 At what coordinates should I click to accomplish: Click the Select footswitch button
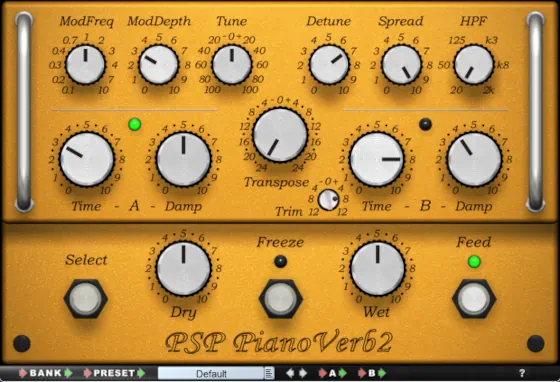[86, 299]
